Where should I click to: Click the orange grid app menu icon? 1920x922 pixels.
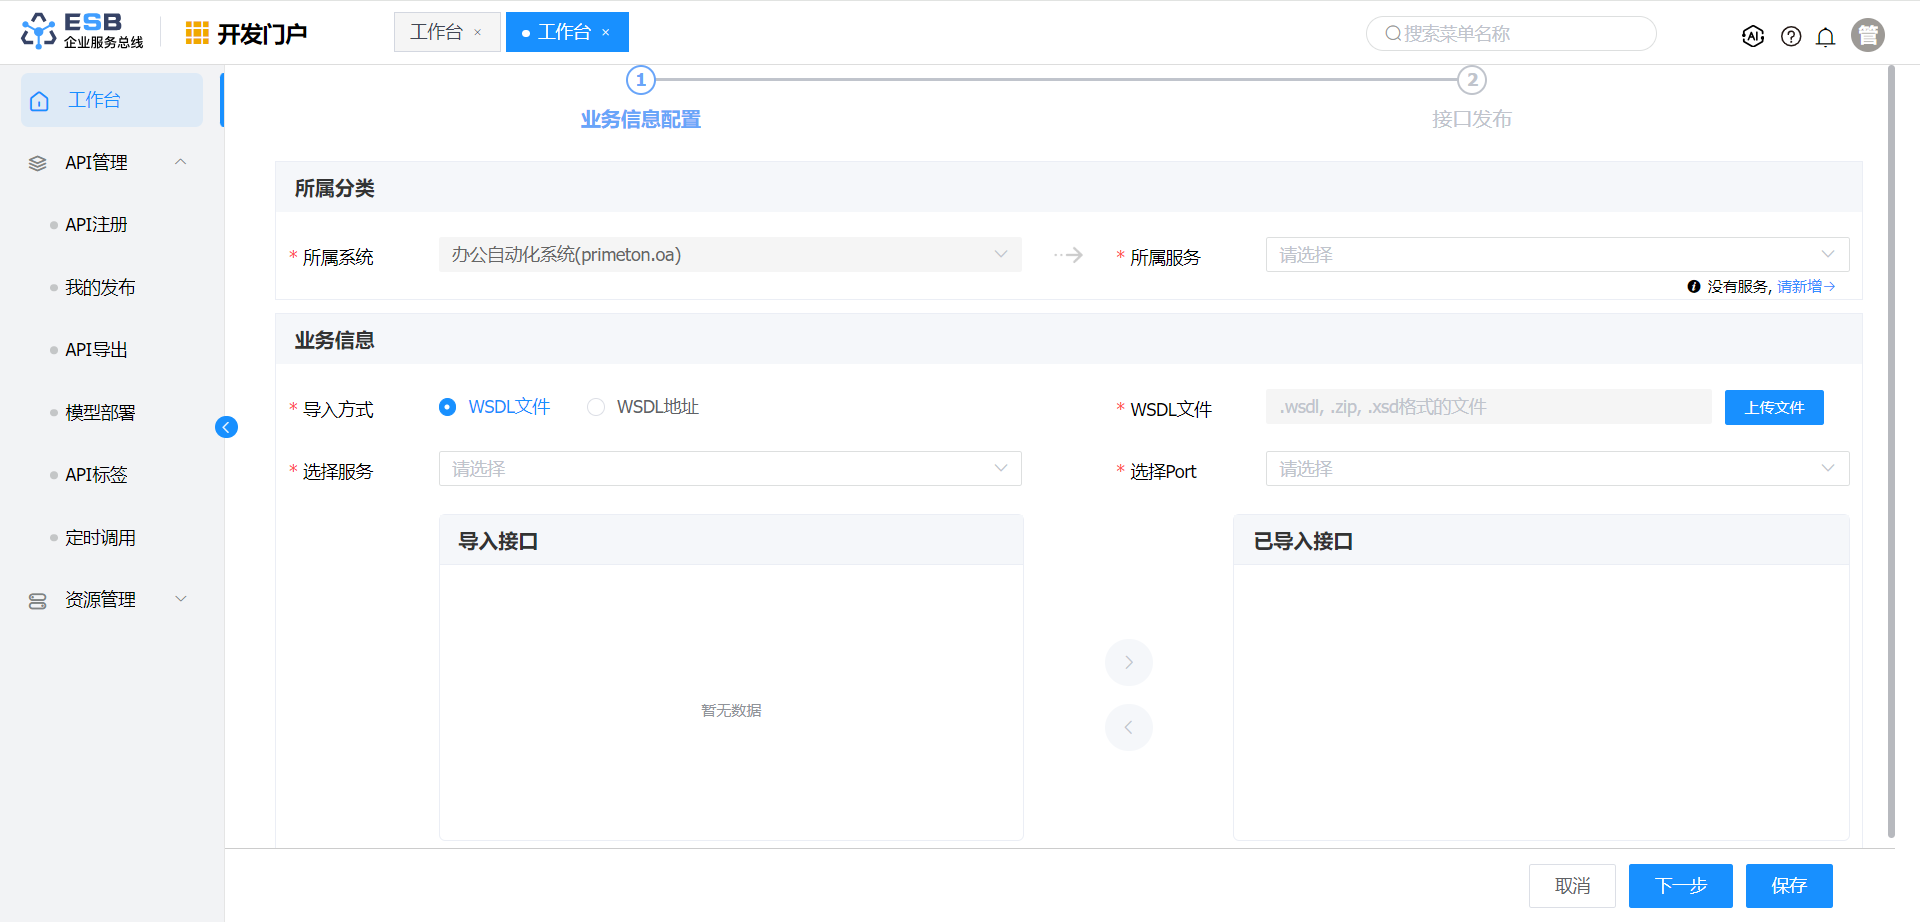(197, 34)
